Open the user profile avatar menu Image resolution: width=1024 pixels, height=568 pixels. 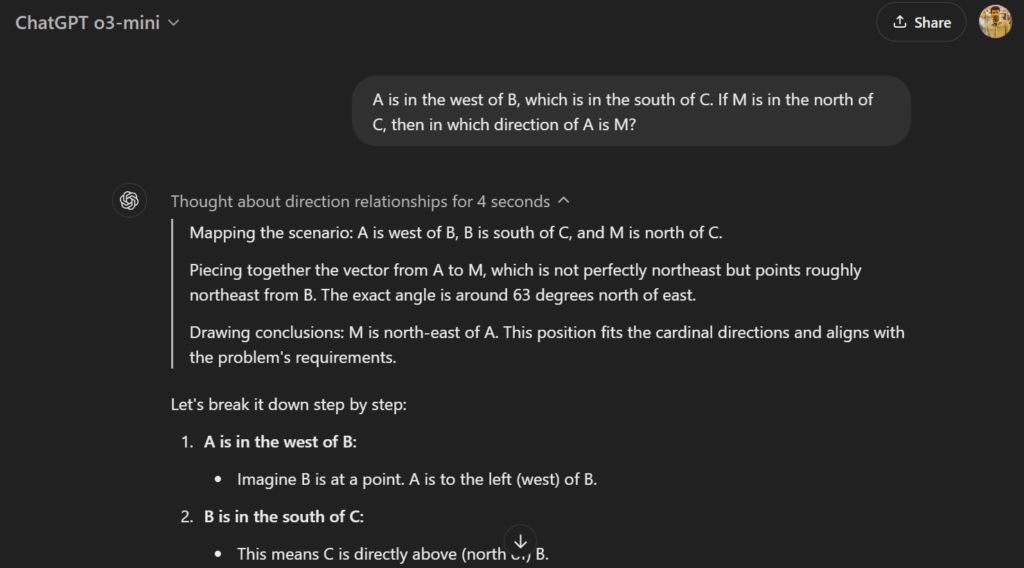(995, 22)
